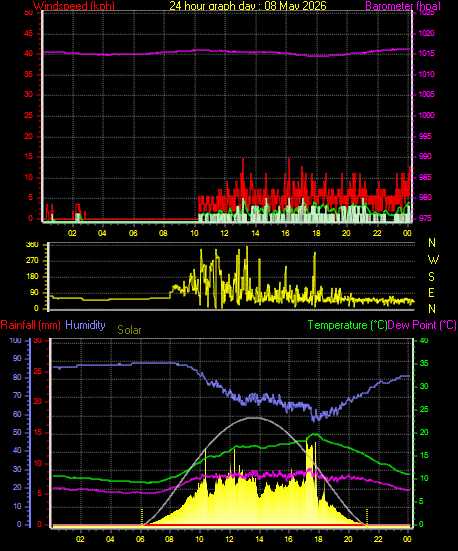Click humidity axis value 60

point(18,415)
